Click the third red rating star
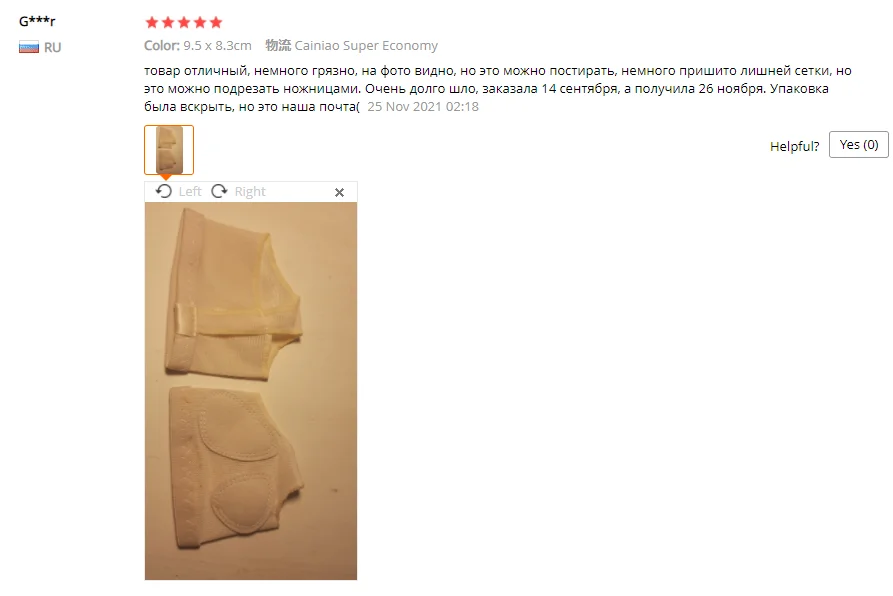The height and width of the screenshot is (596, 893). 183,22
